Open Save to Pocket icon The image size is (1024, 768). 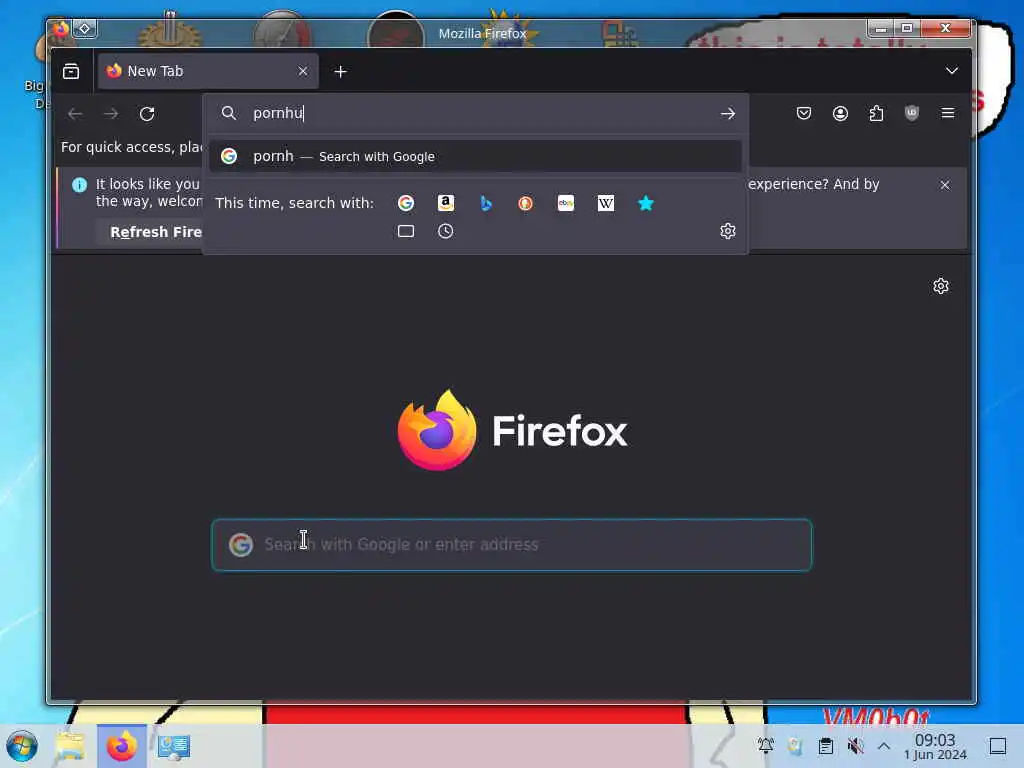[x=803, y=114]
